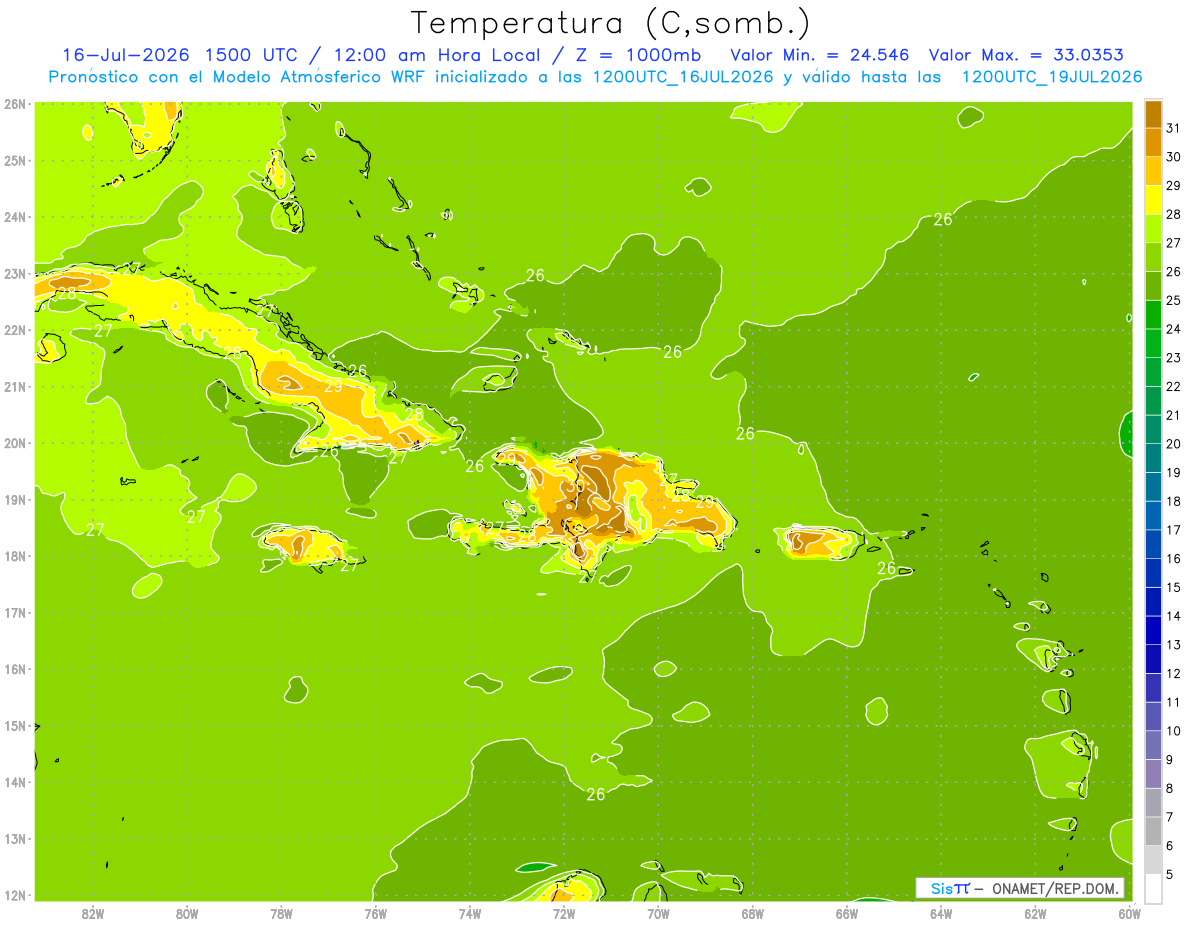Image resolution: width=1200 pixels, height=927 pixels.
Task: Select the "Valor Min. = 24.546" text
Action: click(818, 55)
